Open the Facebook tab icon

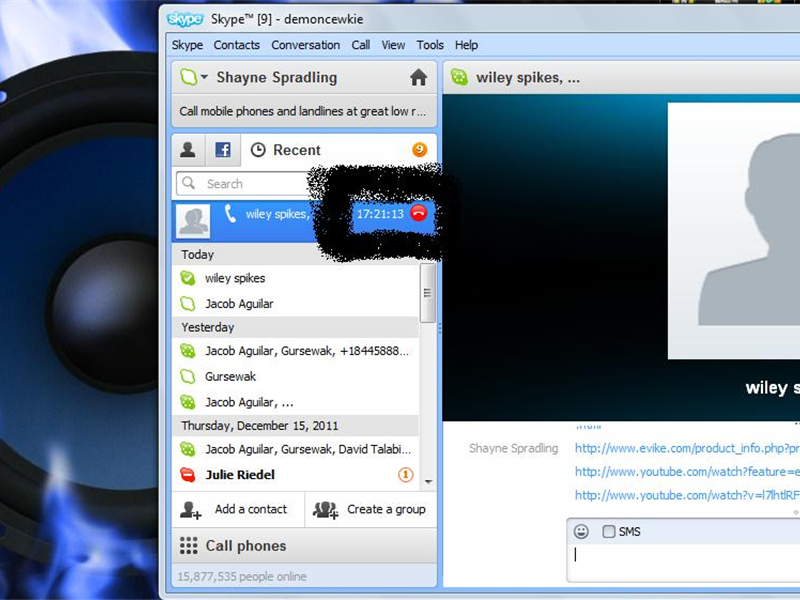click(222, 149)
